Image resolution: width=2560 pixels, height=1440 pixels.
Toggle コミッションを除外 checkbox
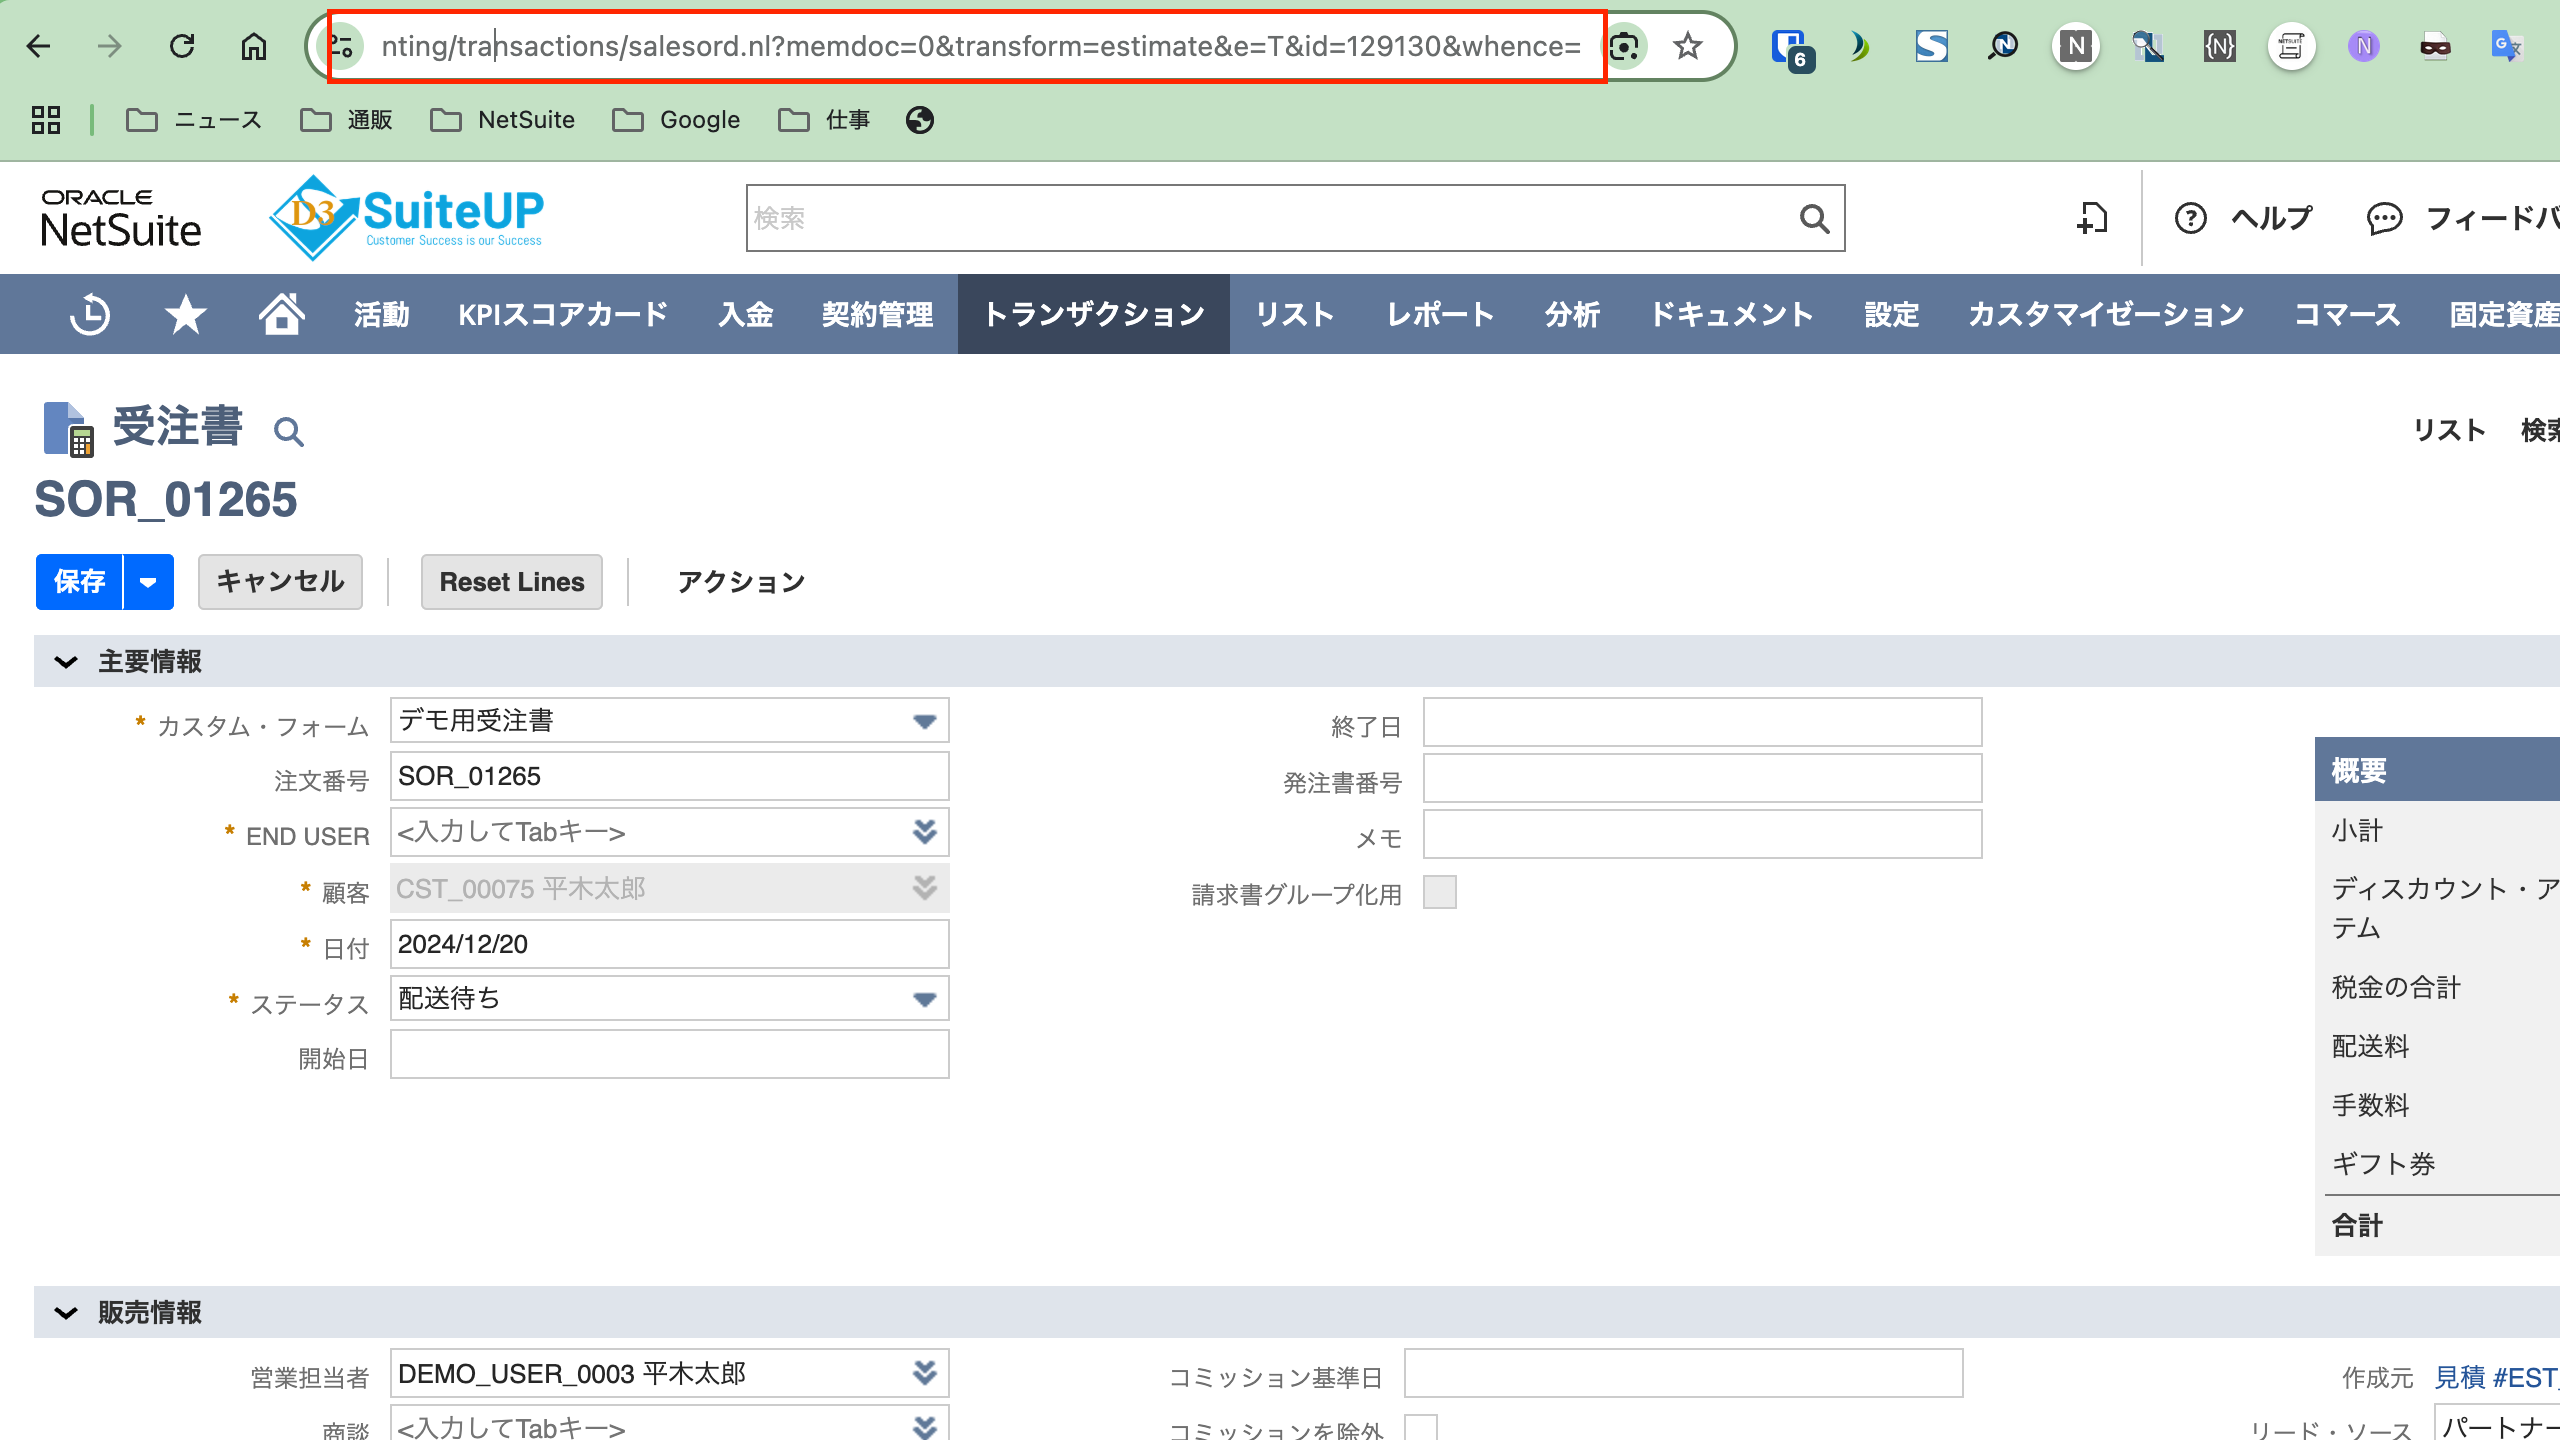[x=1420, y=1428]
